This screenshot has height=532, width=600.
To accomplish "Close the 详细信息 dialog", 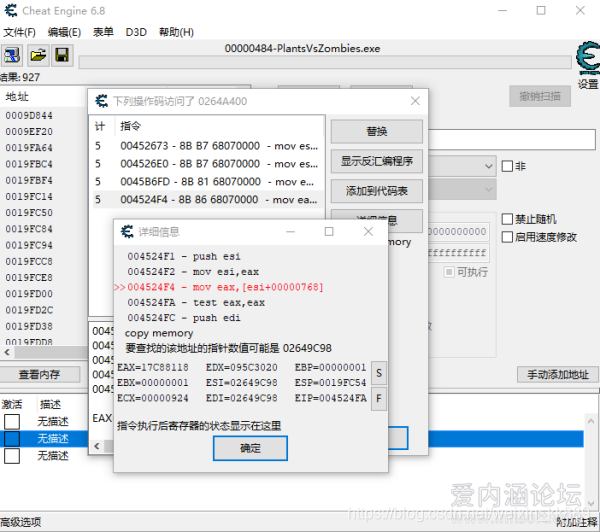I will [x=368, y=232].
